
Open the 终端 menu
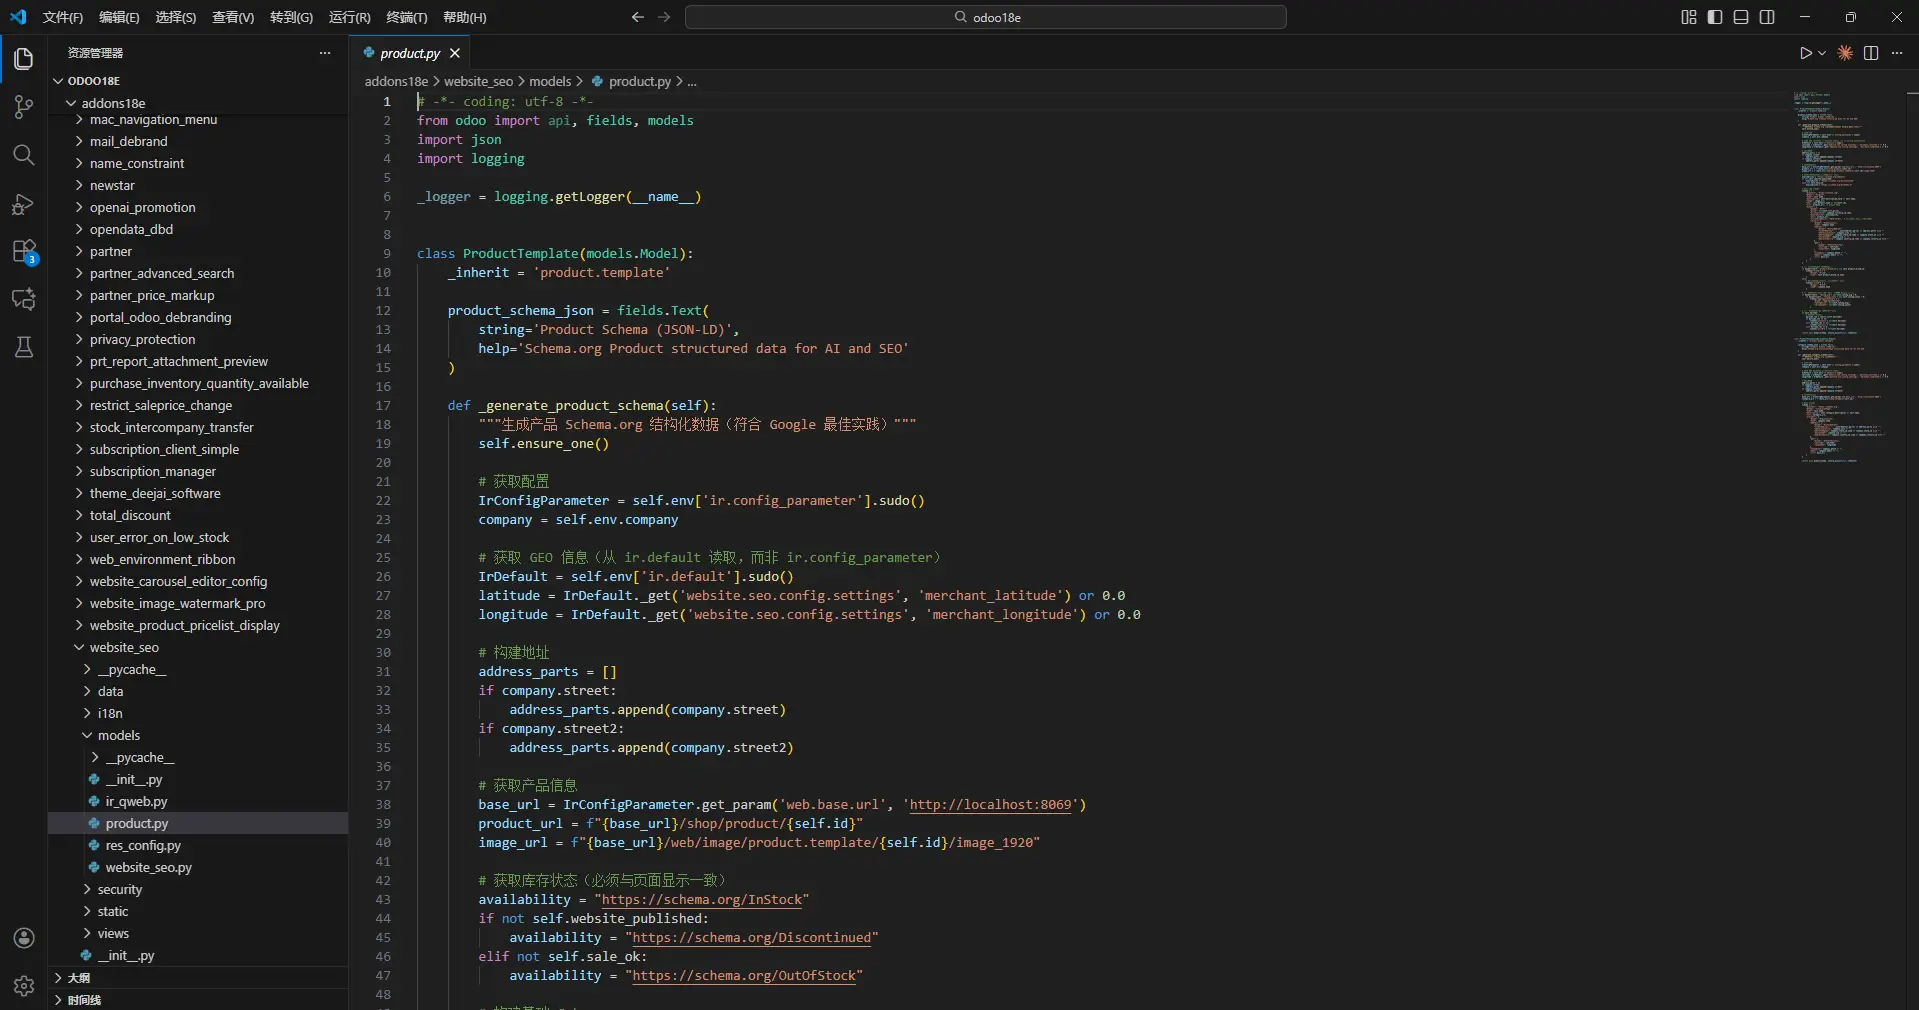(x=406, y=17)
